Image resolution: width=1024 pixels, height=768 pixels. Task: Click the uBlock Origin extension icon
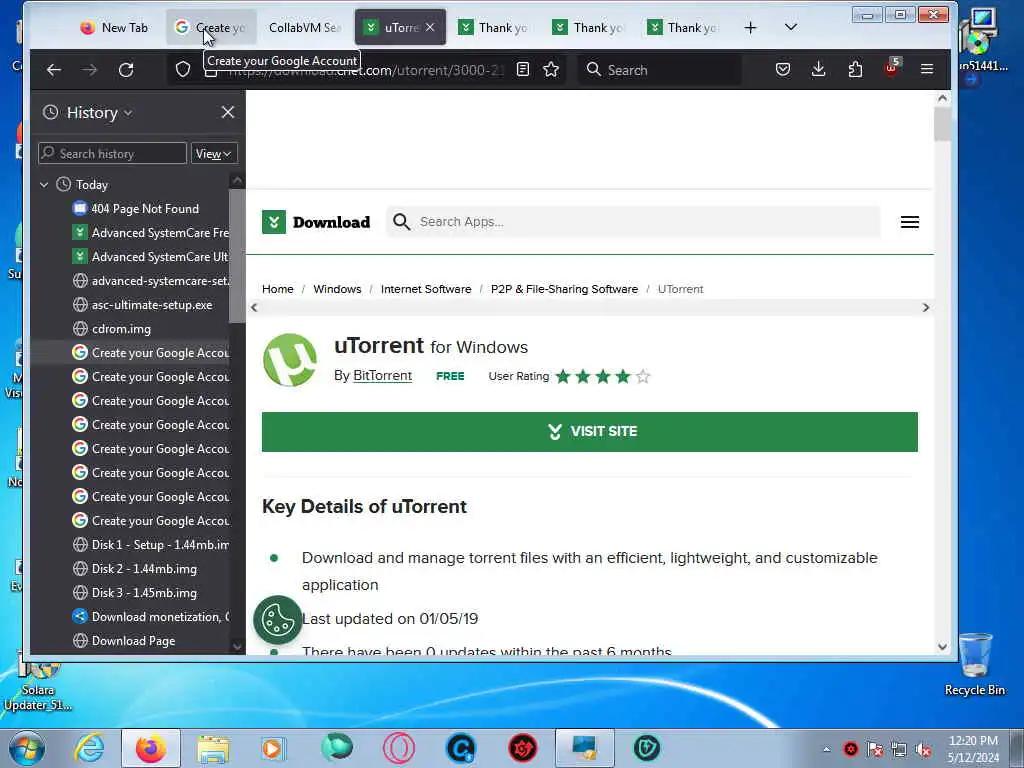tap(891, 68)
